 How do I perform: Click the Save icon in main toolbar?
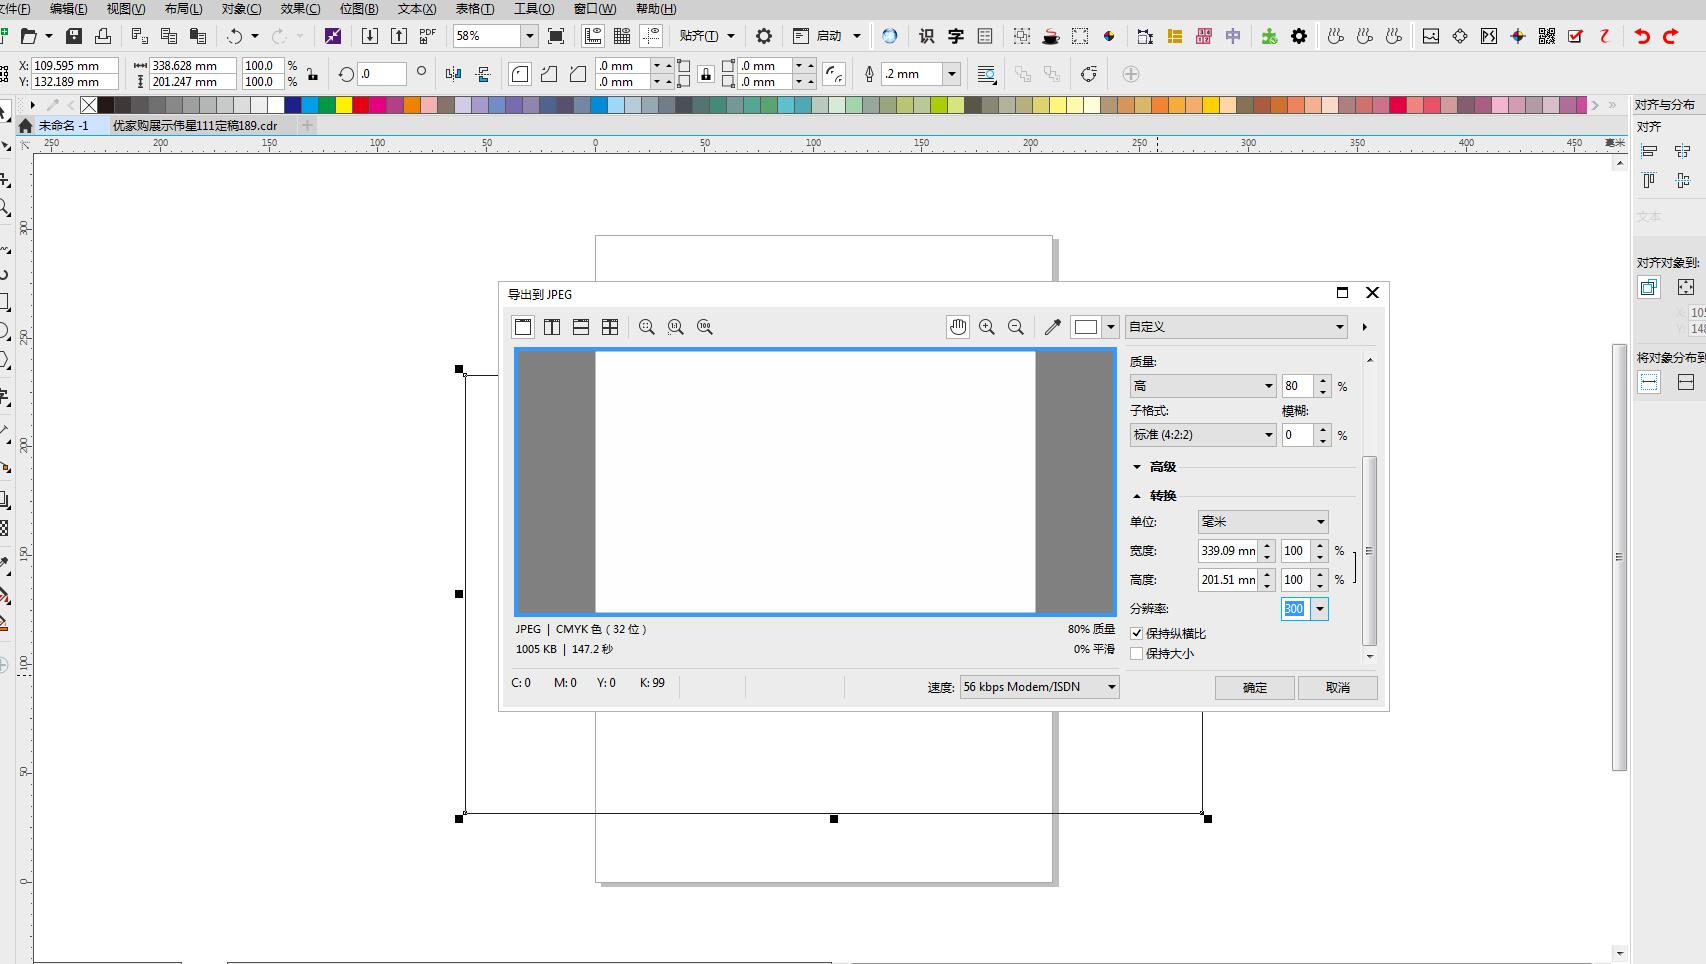click(x=74, y=36)
